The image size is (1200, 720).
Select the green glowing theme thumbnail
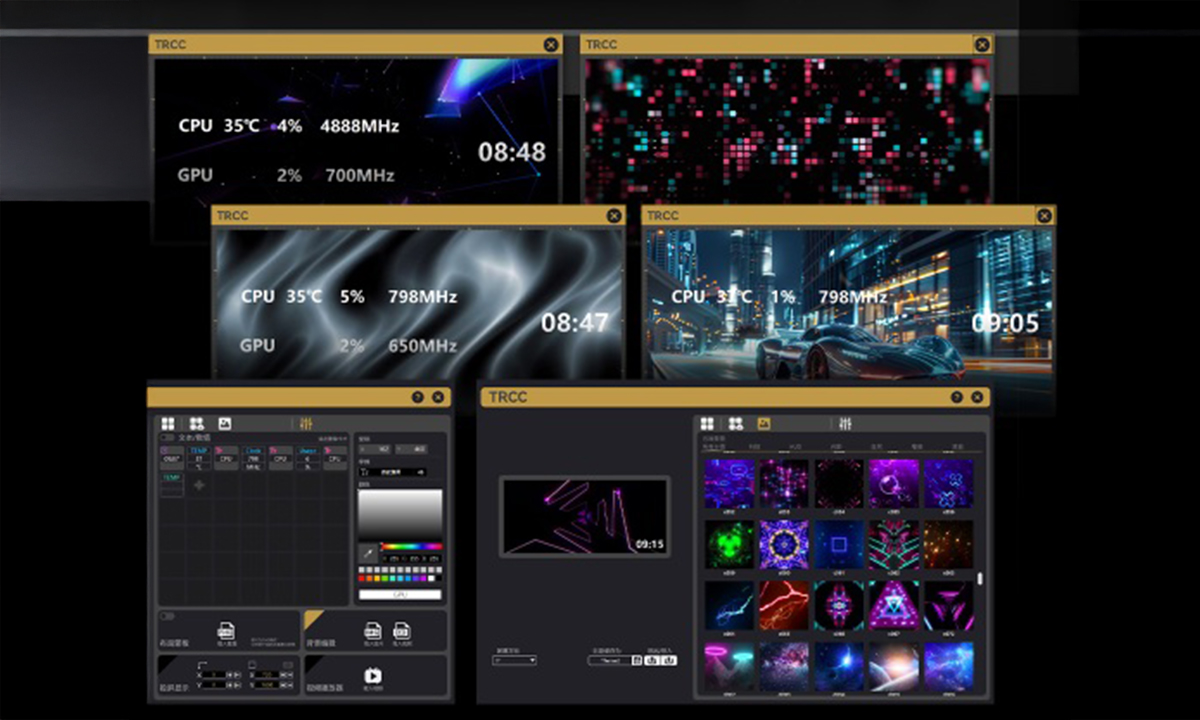(x=729, y=544)
